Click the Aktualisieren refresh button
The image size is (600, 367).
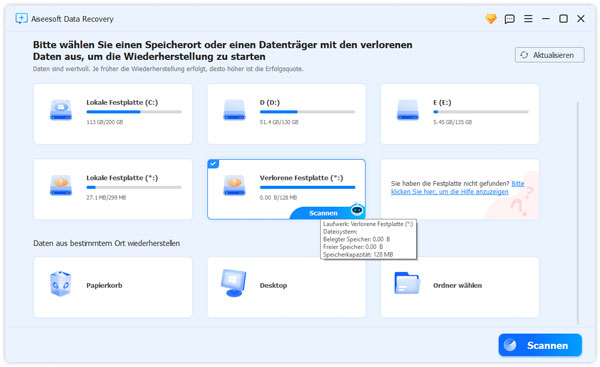549,55
